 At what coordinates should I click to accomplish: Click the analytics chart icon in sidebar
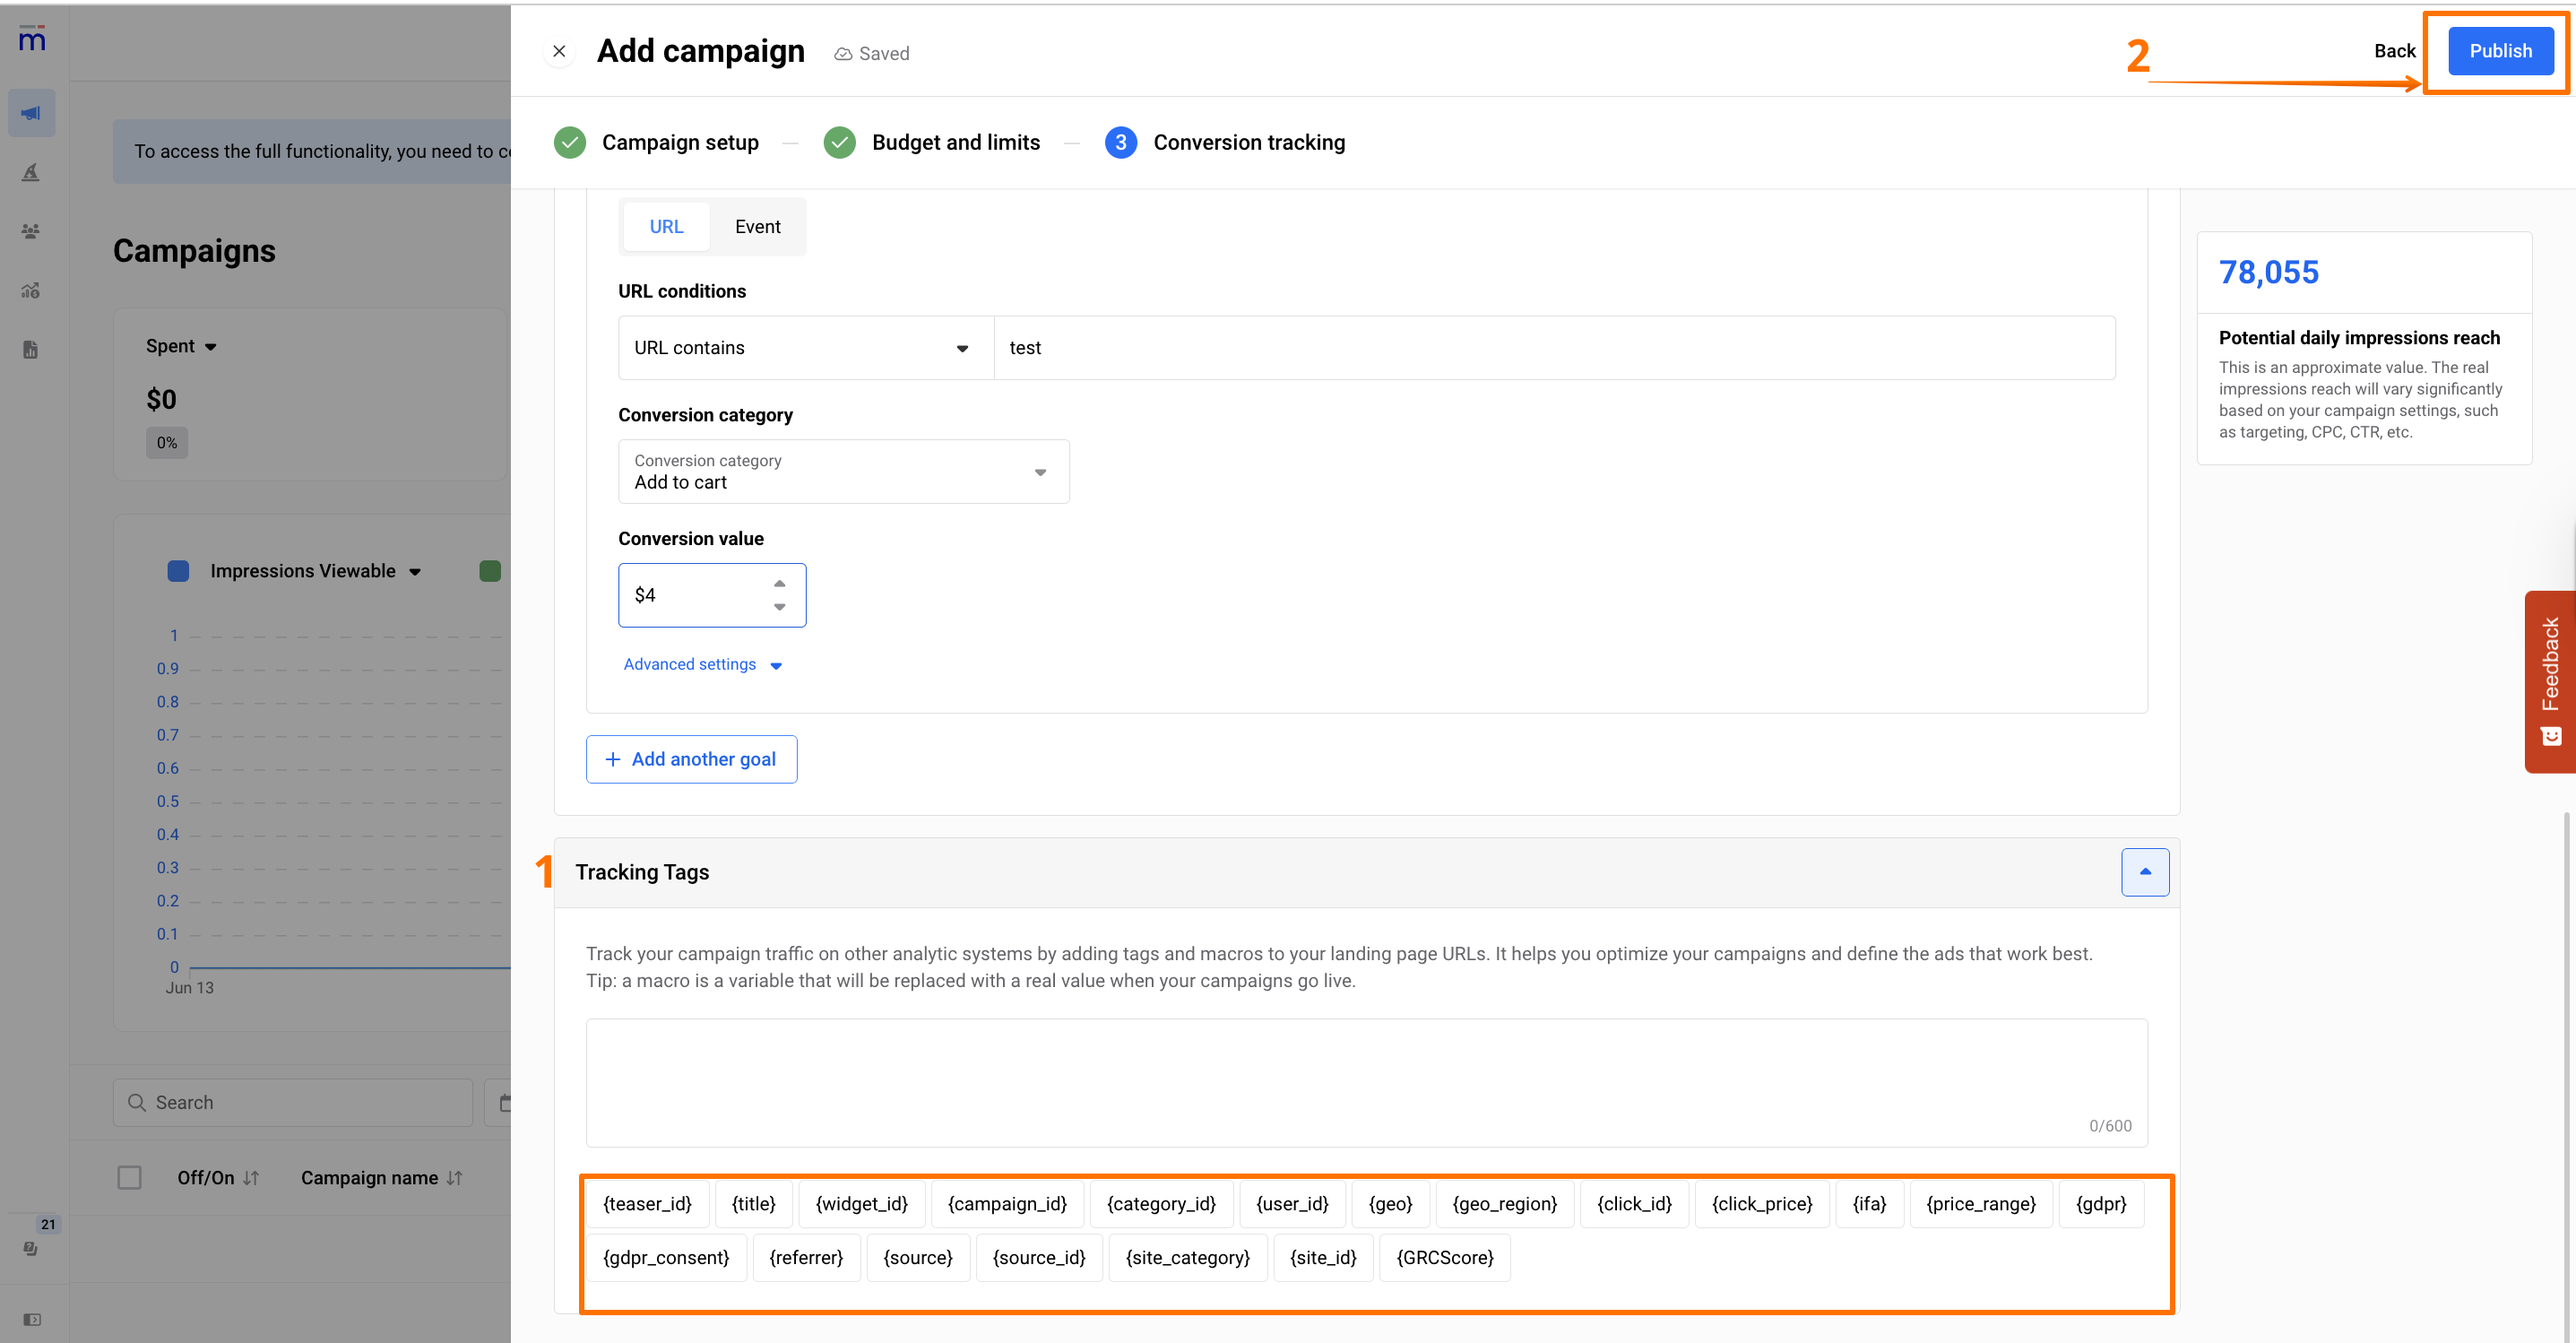31,290
